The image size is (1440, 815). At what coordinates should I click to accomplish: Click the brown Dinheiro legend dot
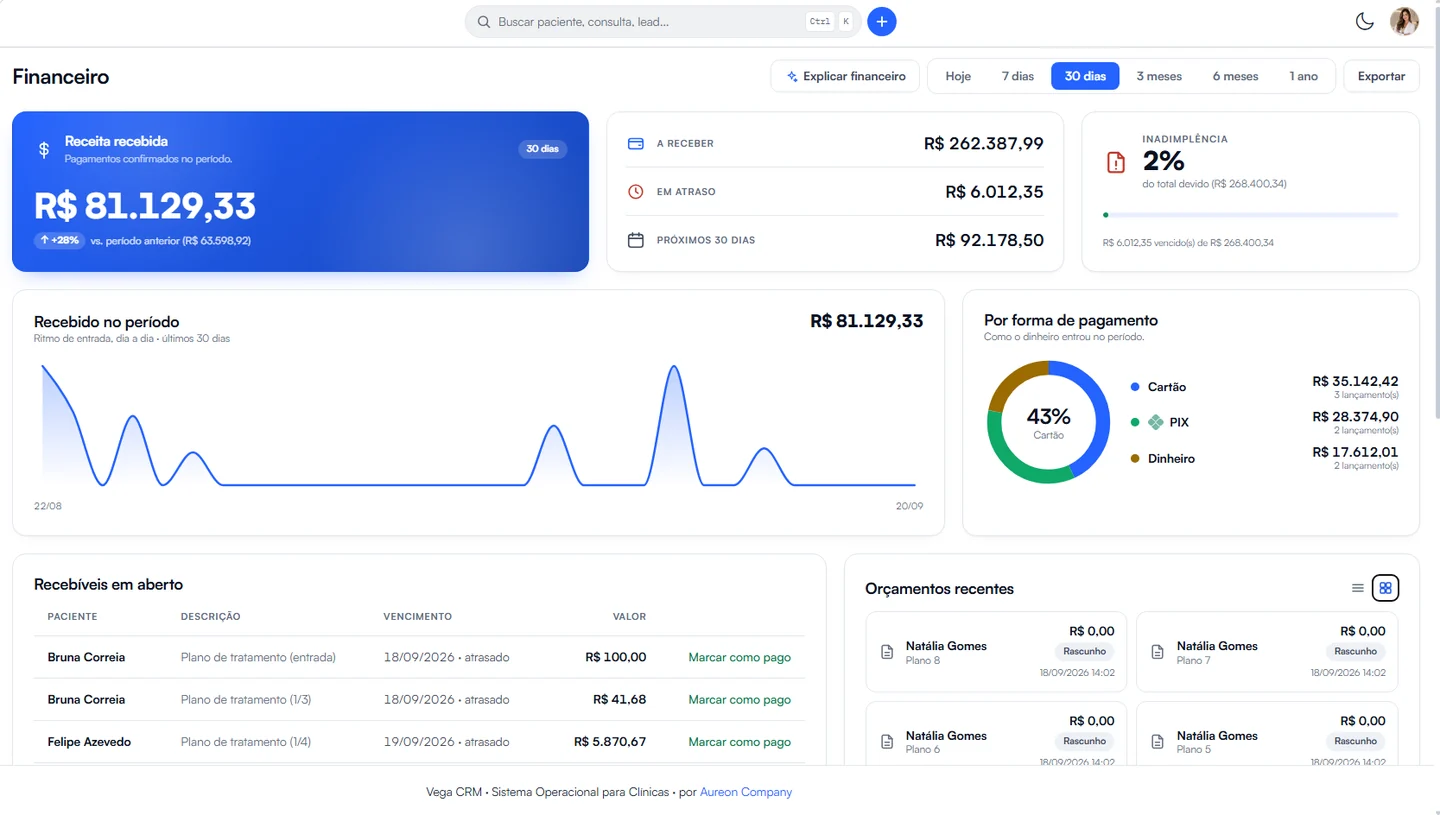(1135, 458)
